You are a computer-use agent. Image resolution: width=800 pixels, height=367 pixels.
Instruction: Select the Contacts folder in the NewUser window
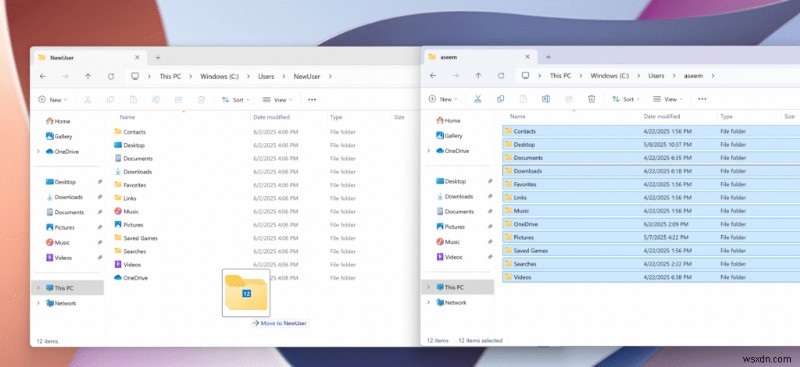click(130, 132)
